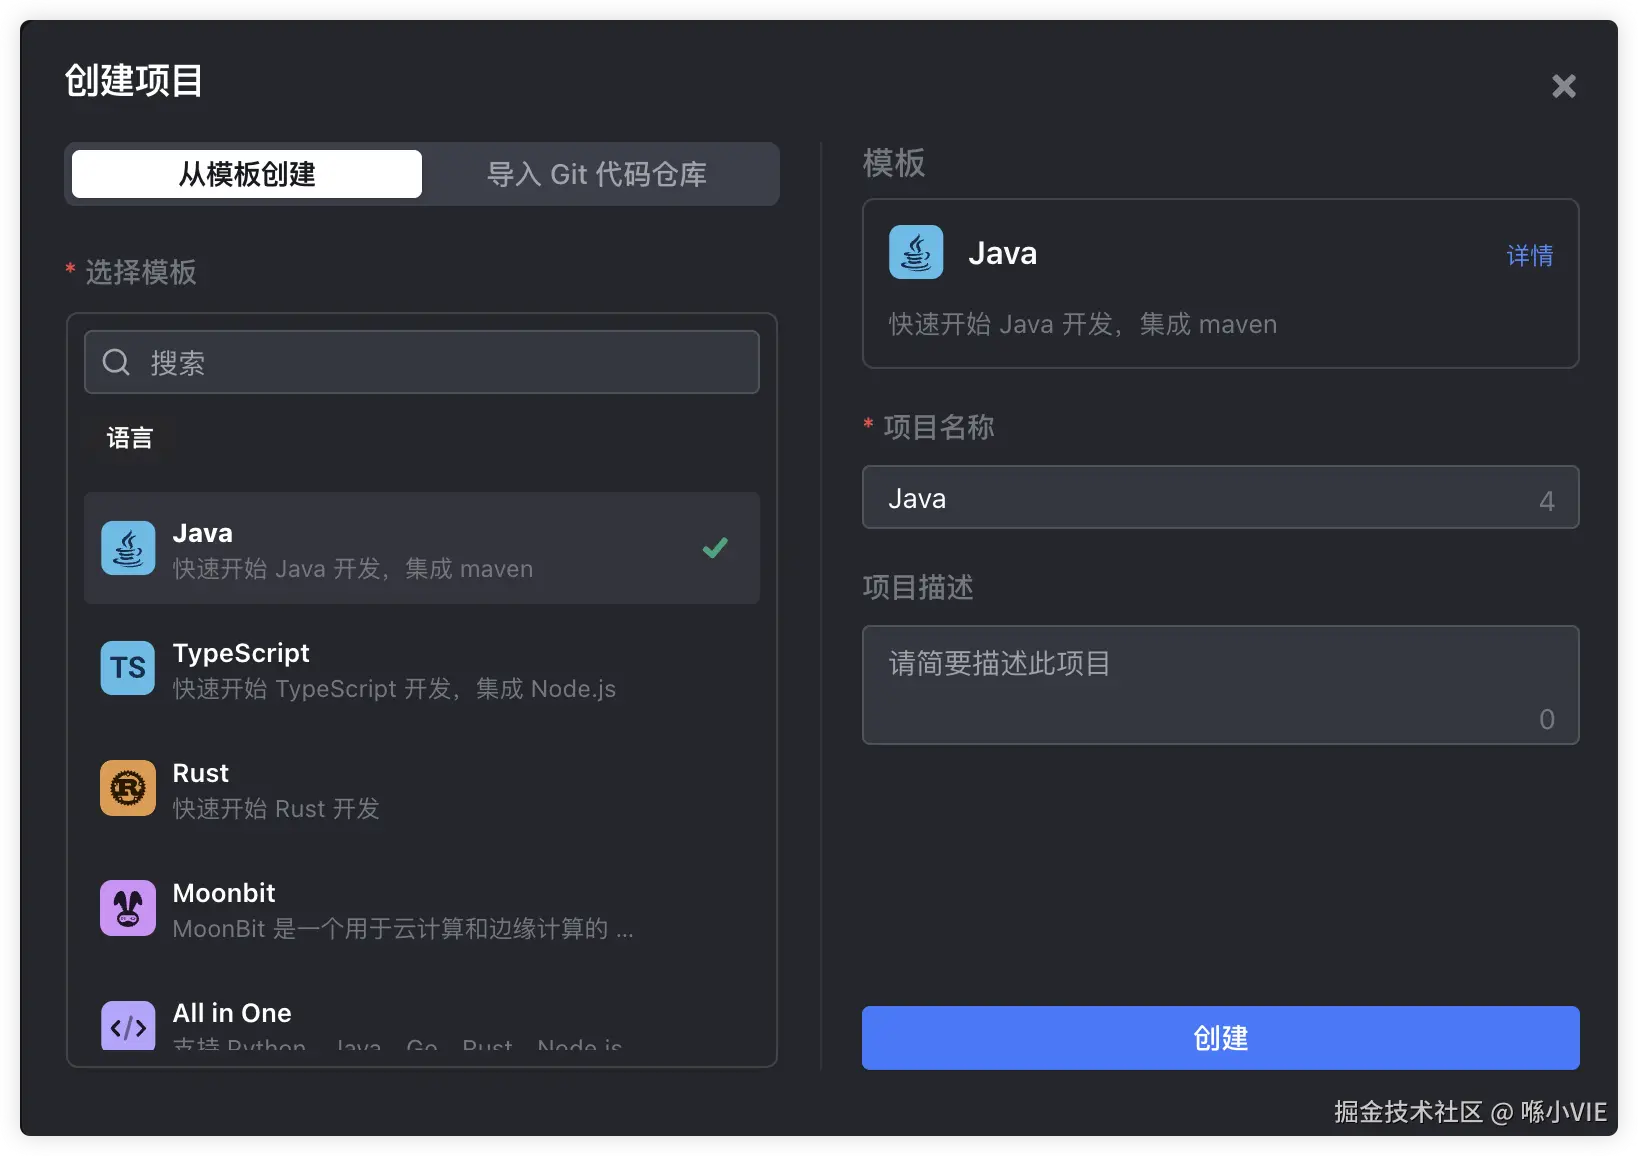Click the 创建项目 dialog title

134,81
